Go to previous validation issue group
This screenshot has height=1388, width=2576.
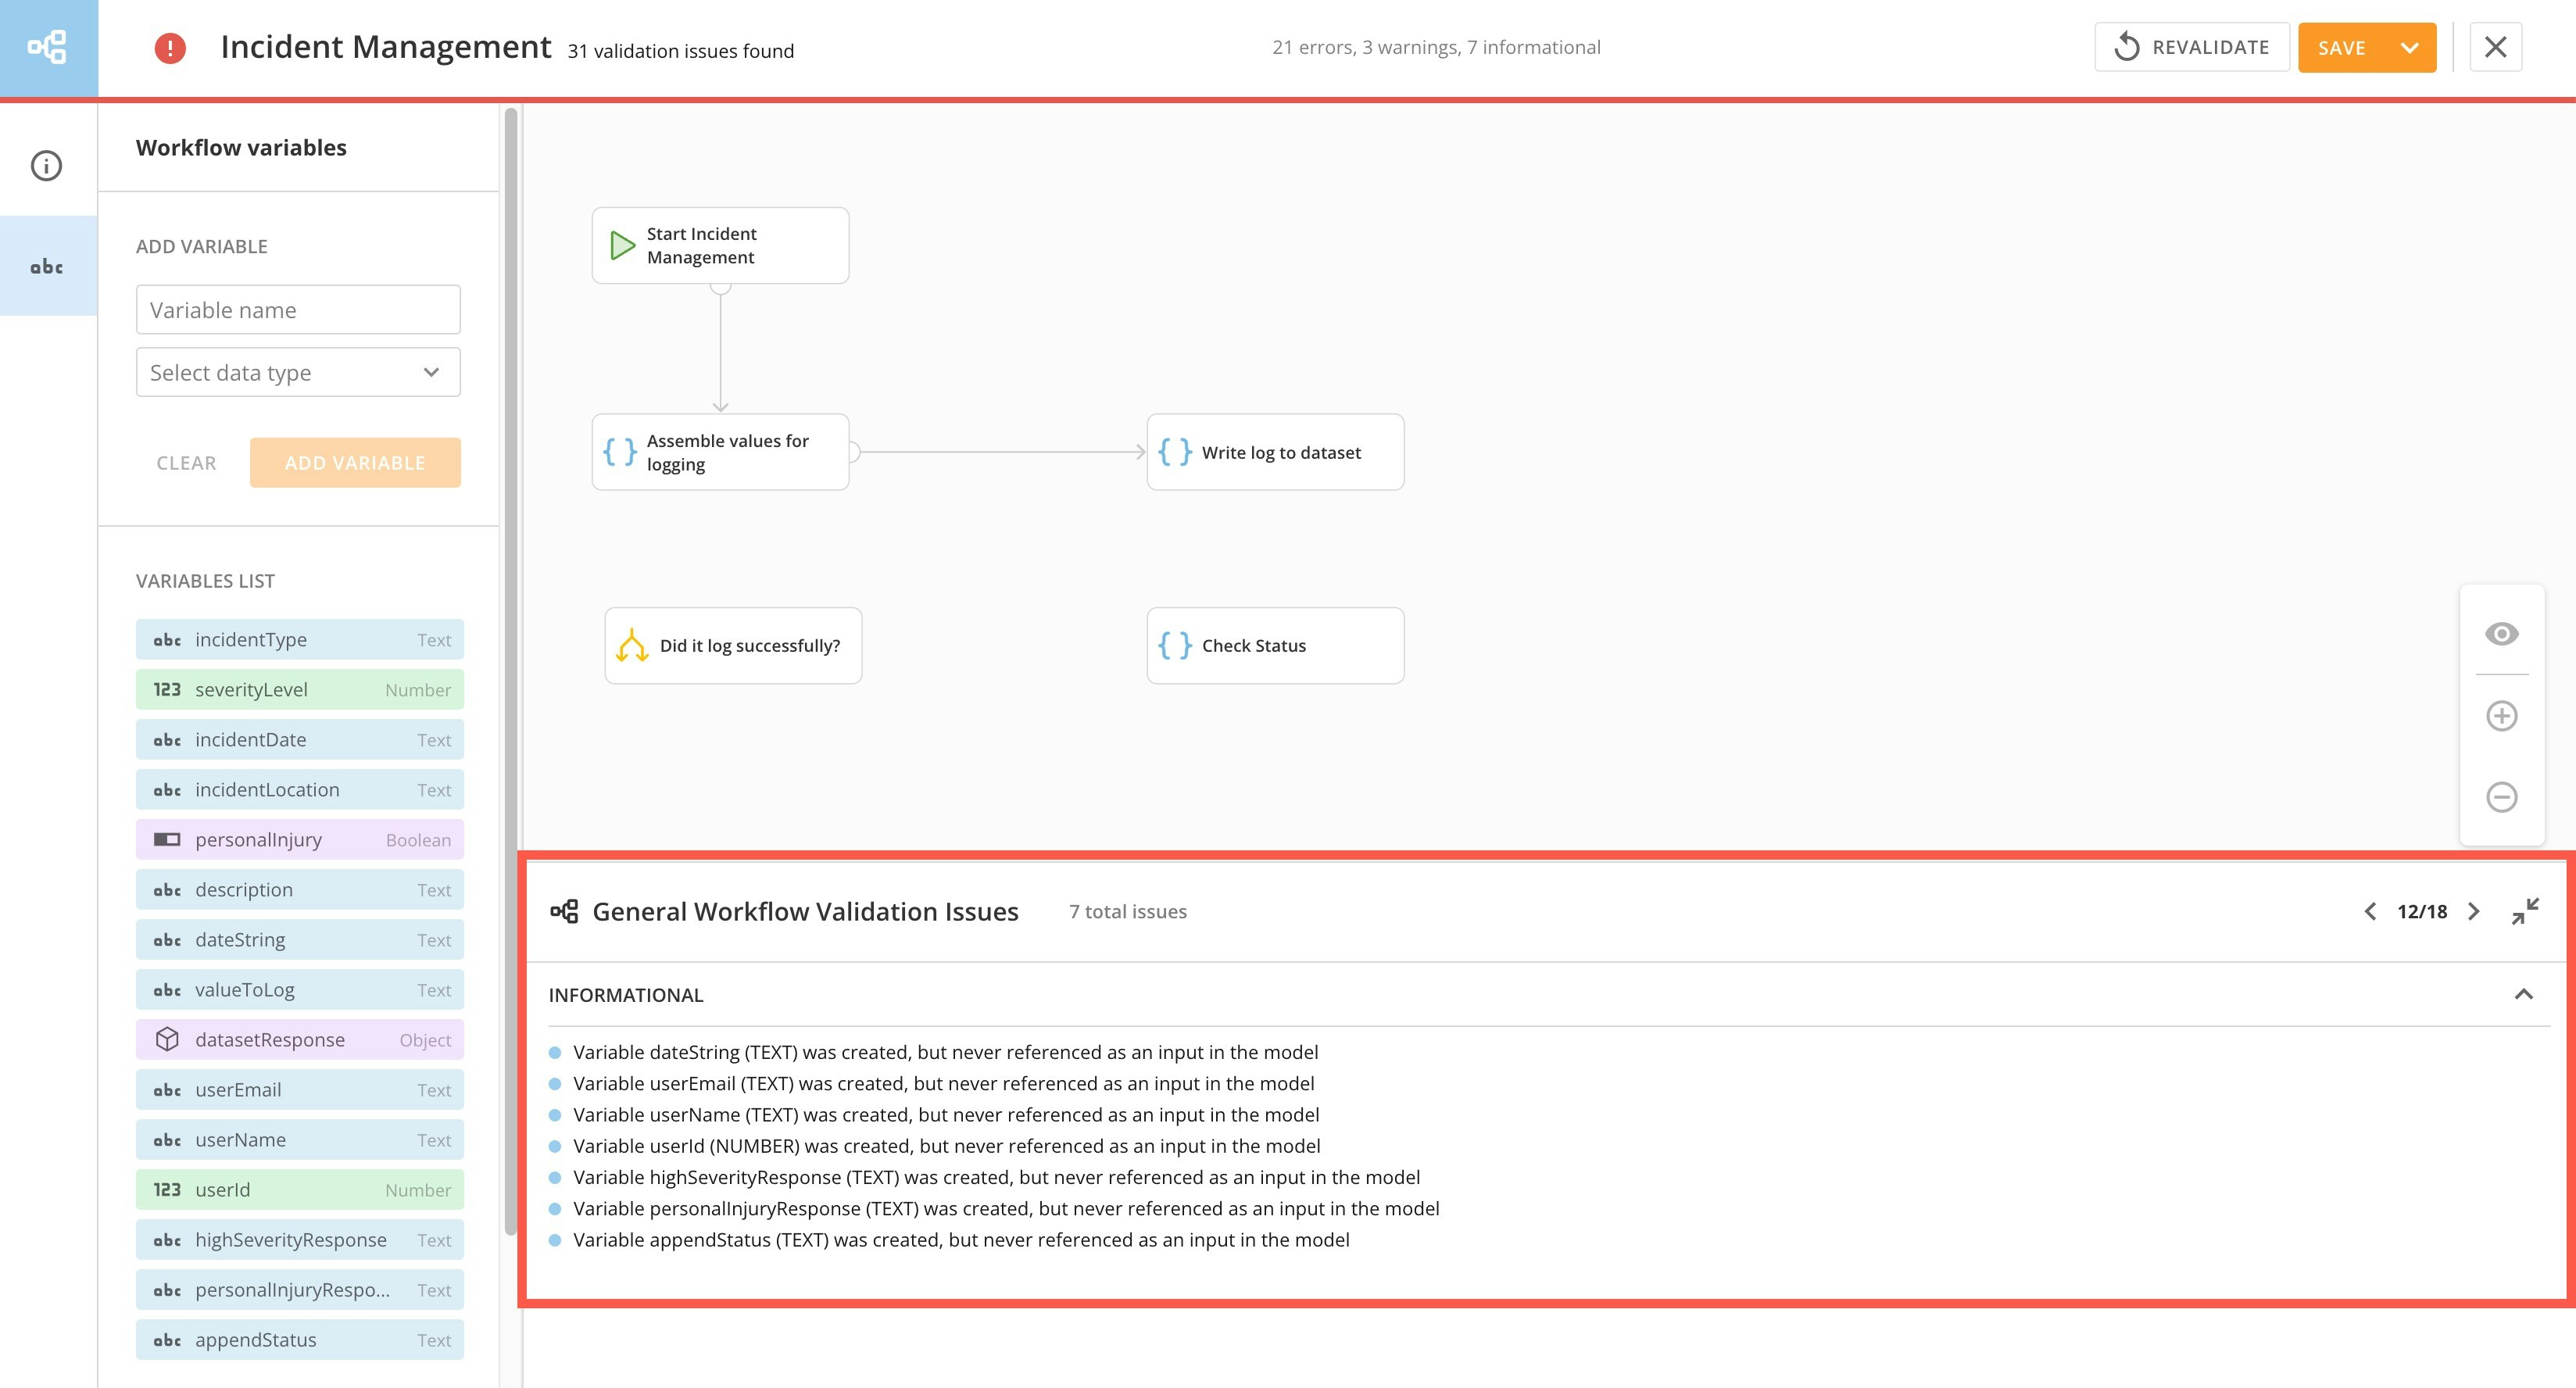[x=2370, y=911]
